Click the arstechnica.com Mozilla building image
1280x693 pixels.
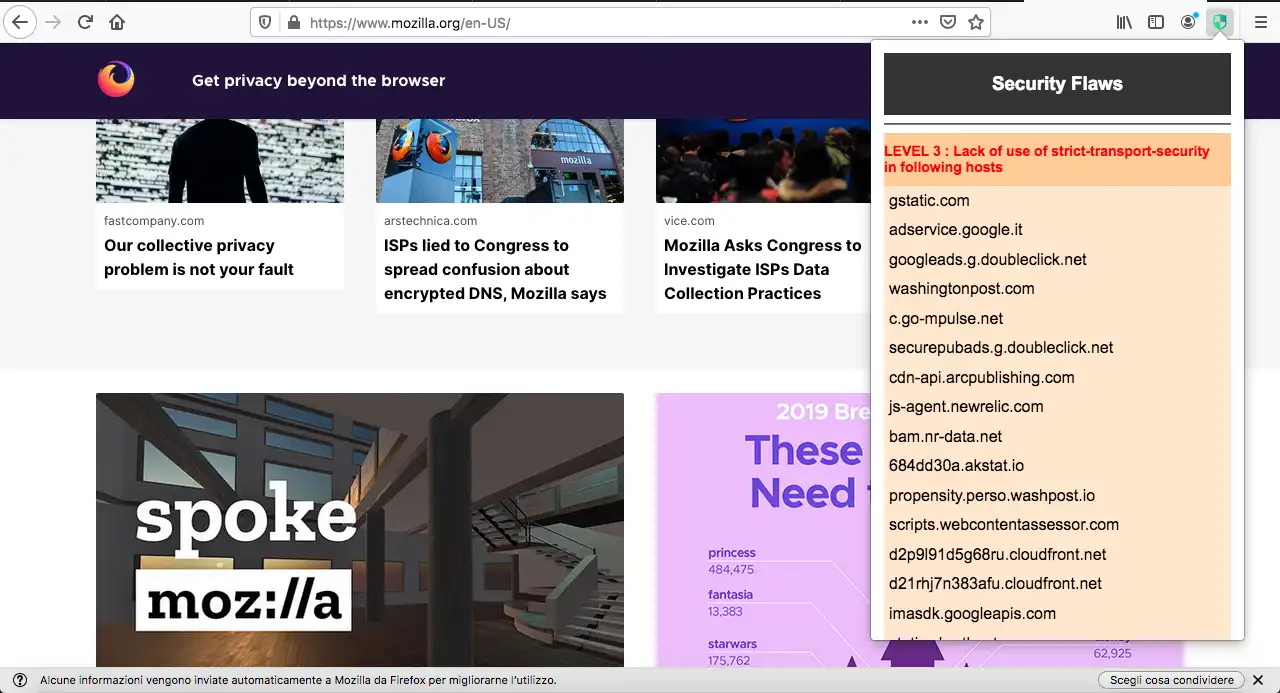coord(500,161)
